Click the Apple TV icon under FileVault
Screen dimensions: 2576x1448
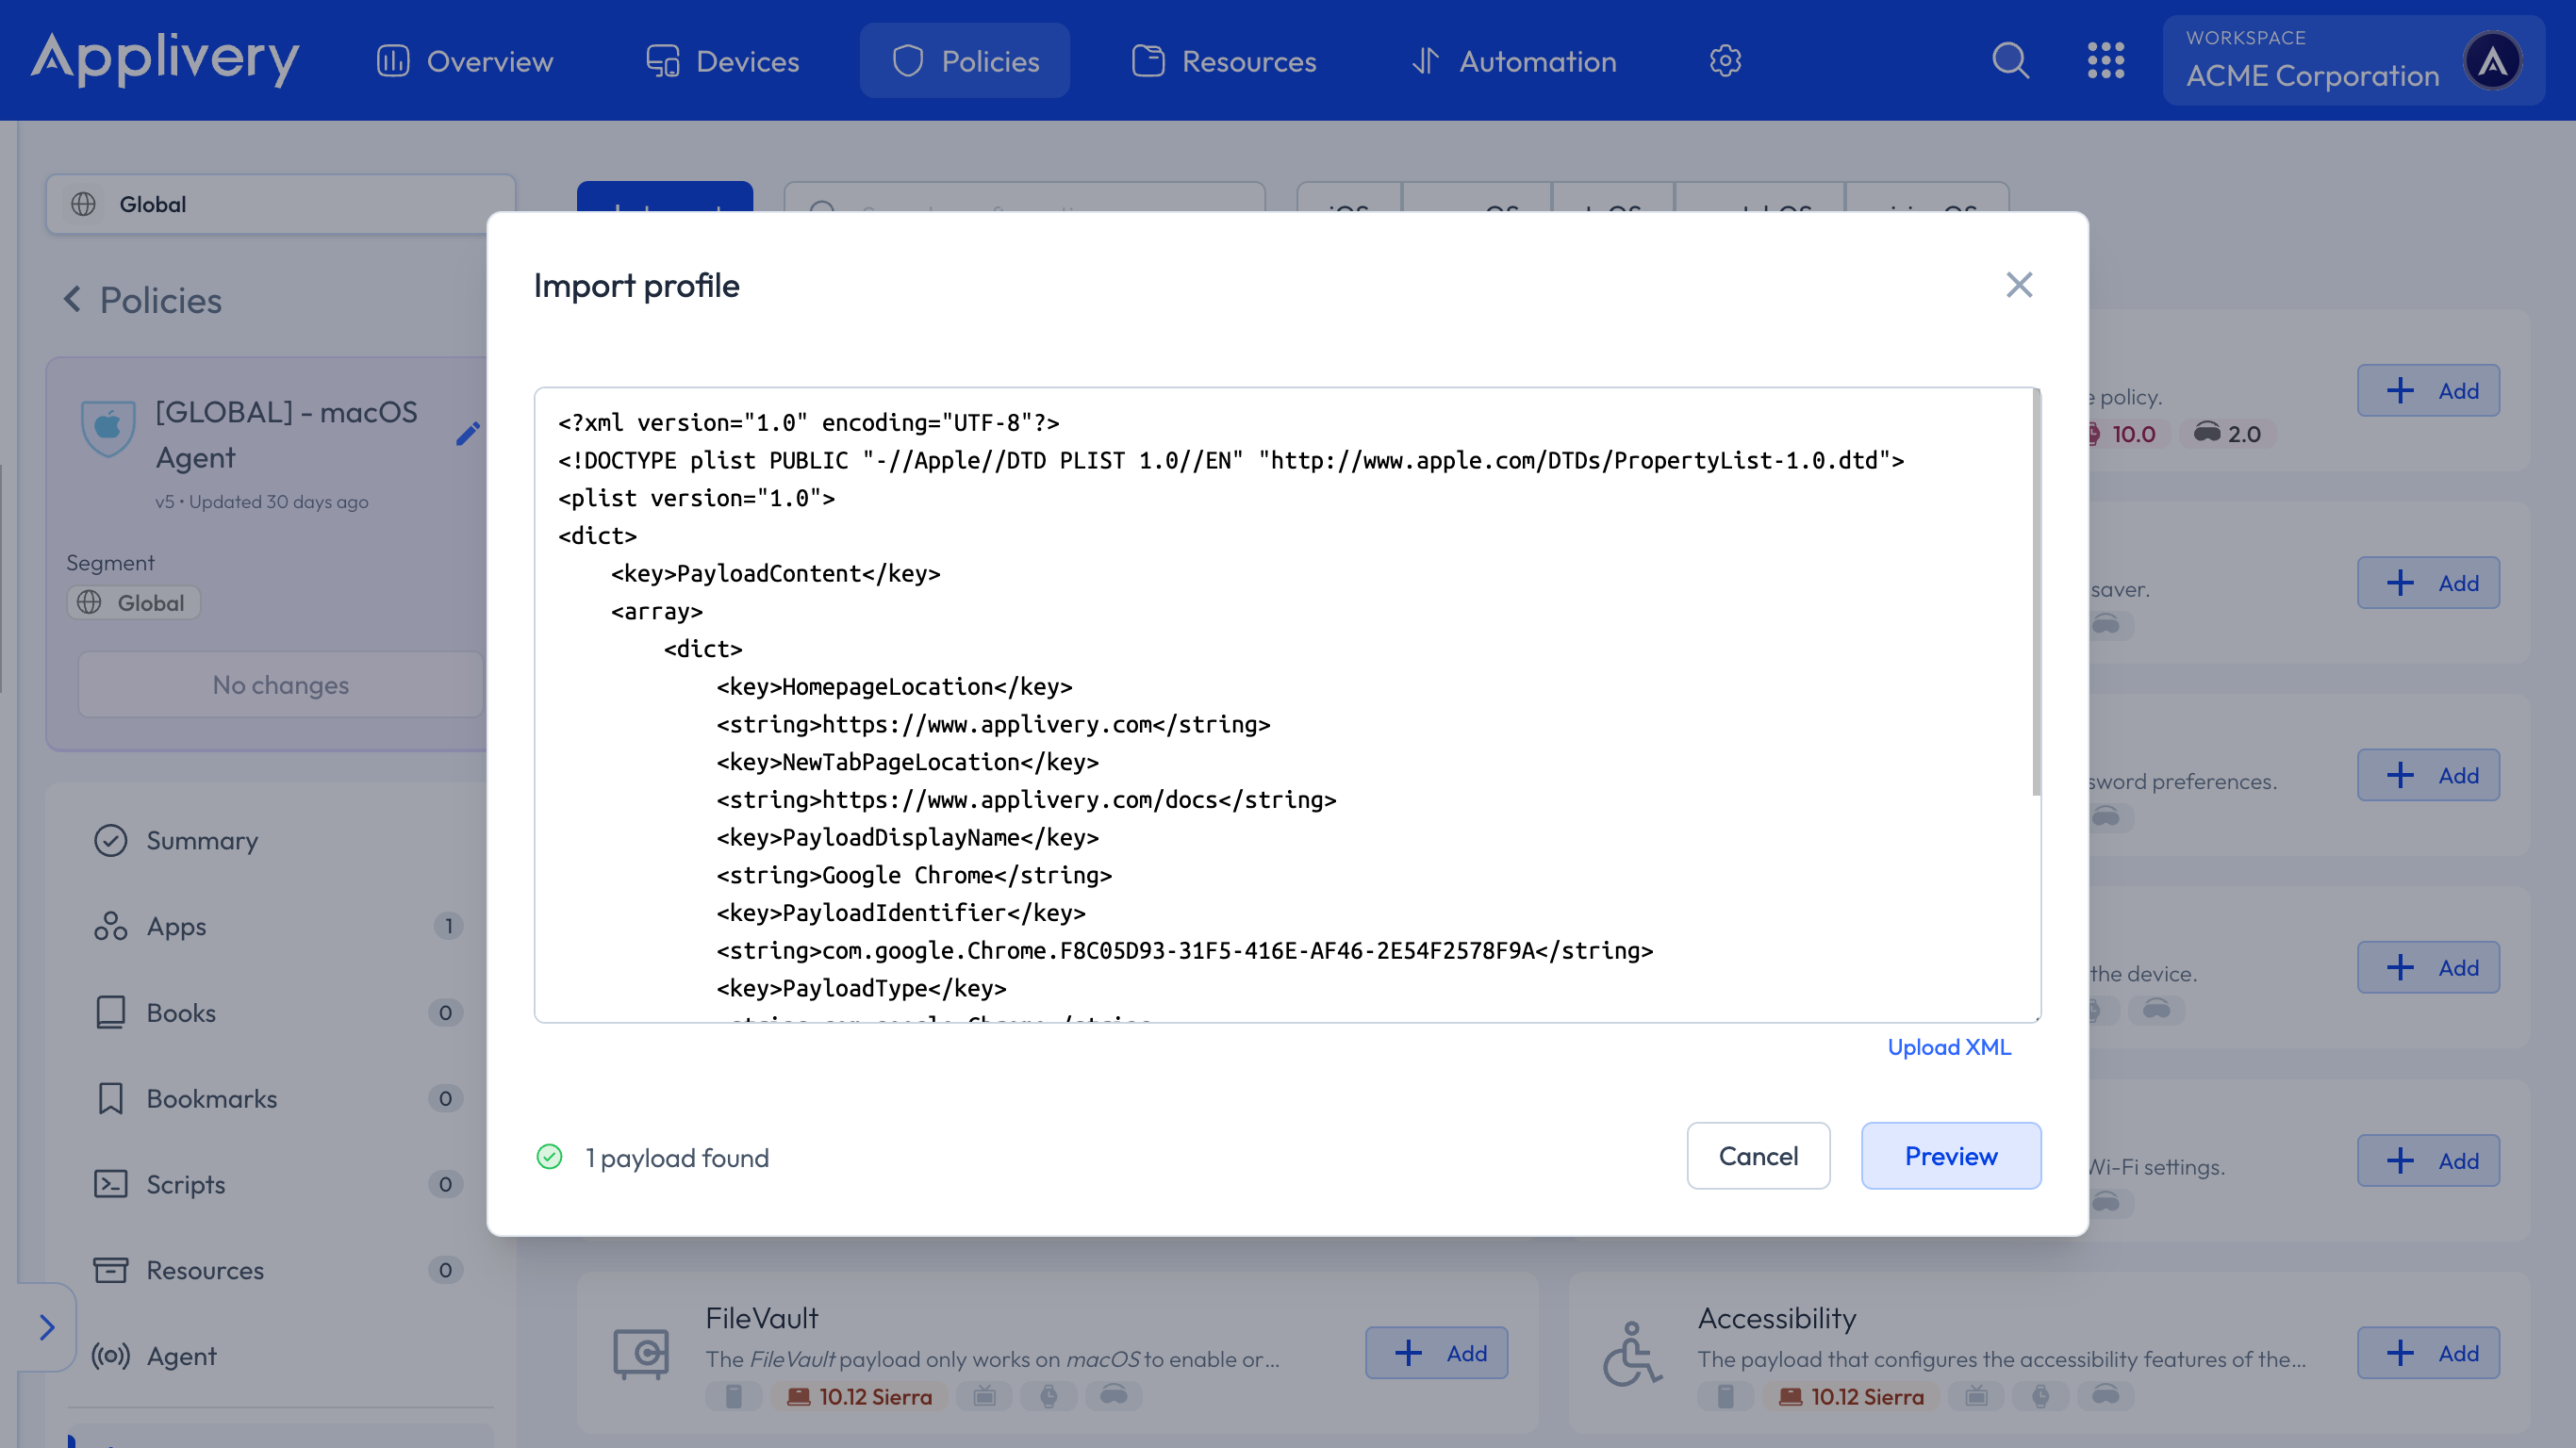[x=985, y=1397]
